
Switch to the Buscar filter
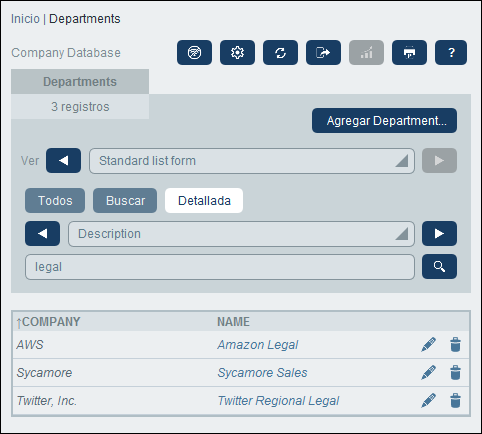click(x=125, y=201)
